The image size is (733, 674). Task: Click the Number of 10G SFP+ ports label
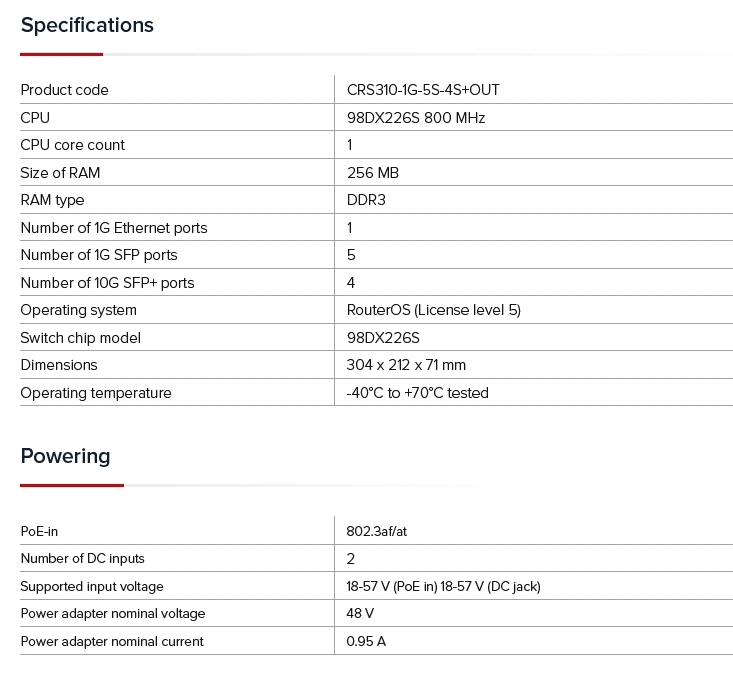pyautogui.click(x=107, y=283)
